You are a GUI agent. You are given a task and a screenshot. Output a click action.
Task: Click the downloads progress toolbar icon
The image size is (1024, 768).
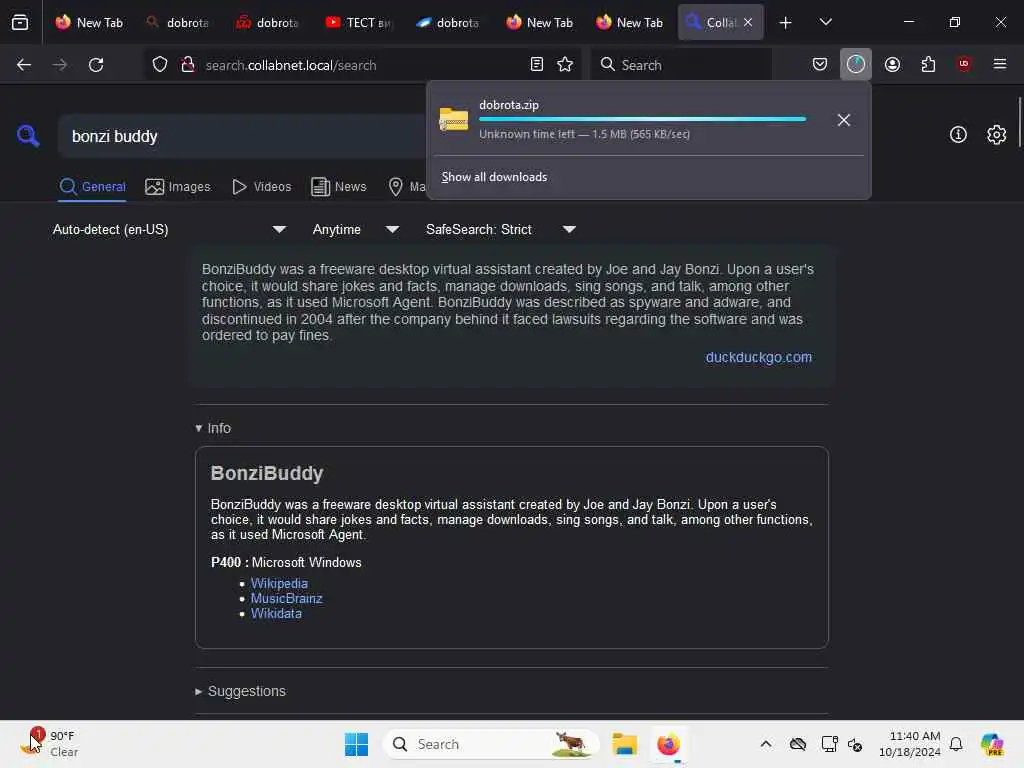pyautogui.click(x=856, y=64)
